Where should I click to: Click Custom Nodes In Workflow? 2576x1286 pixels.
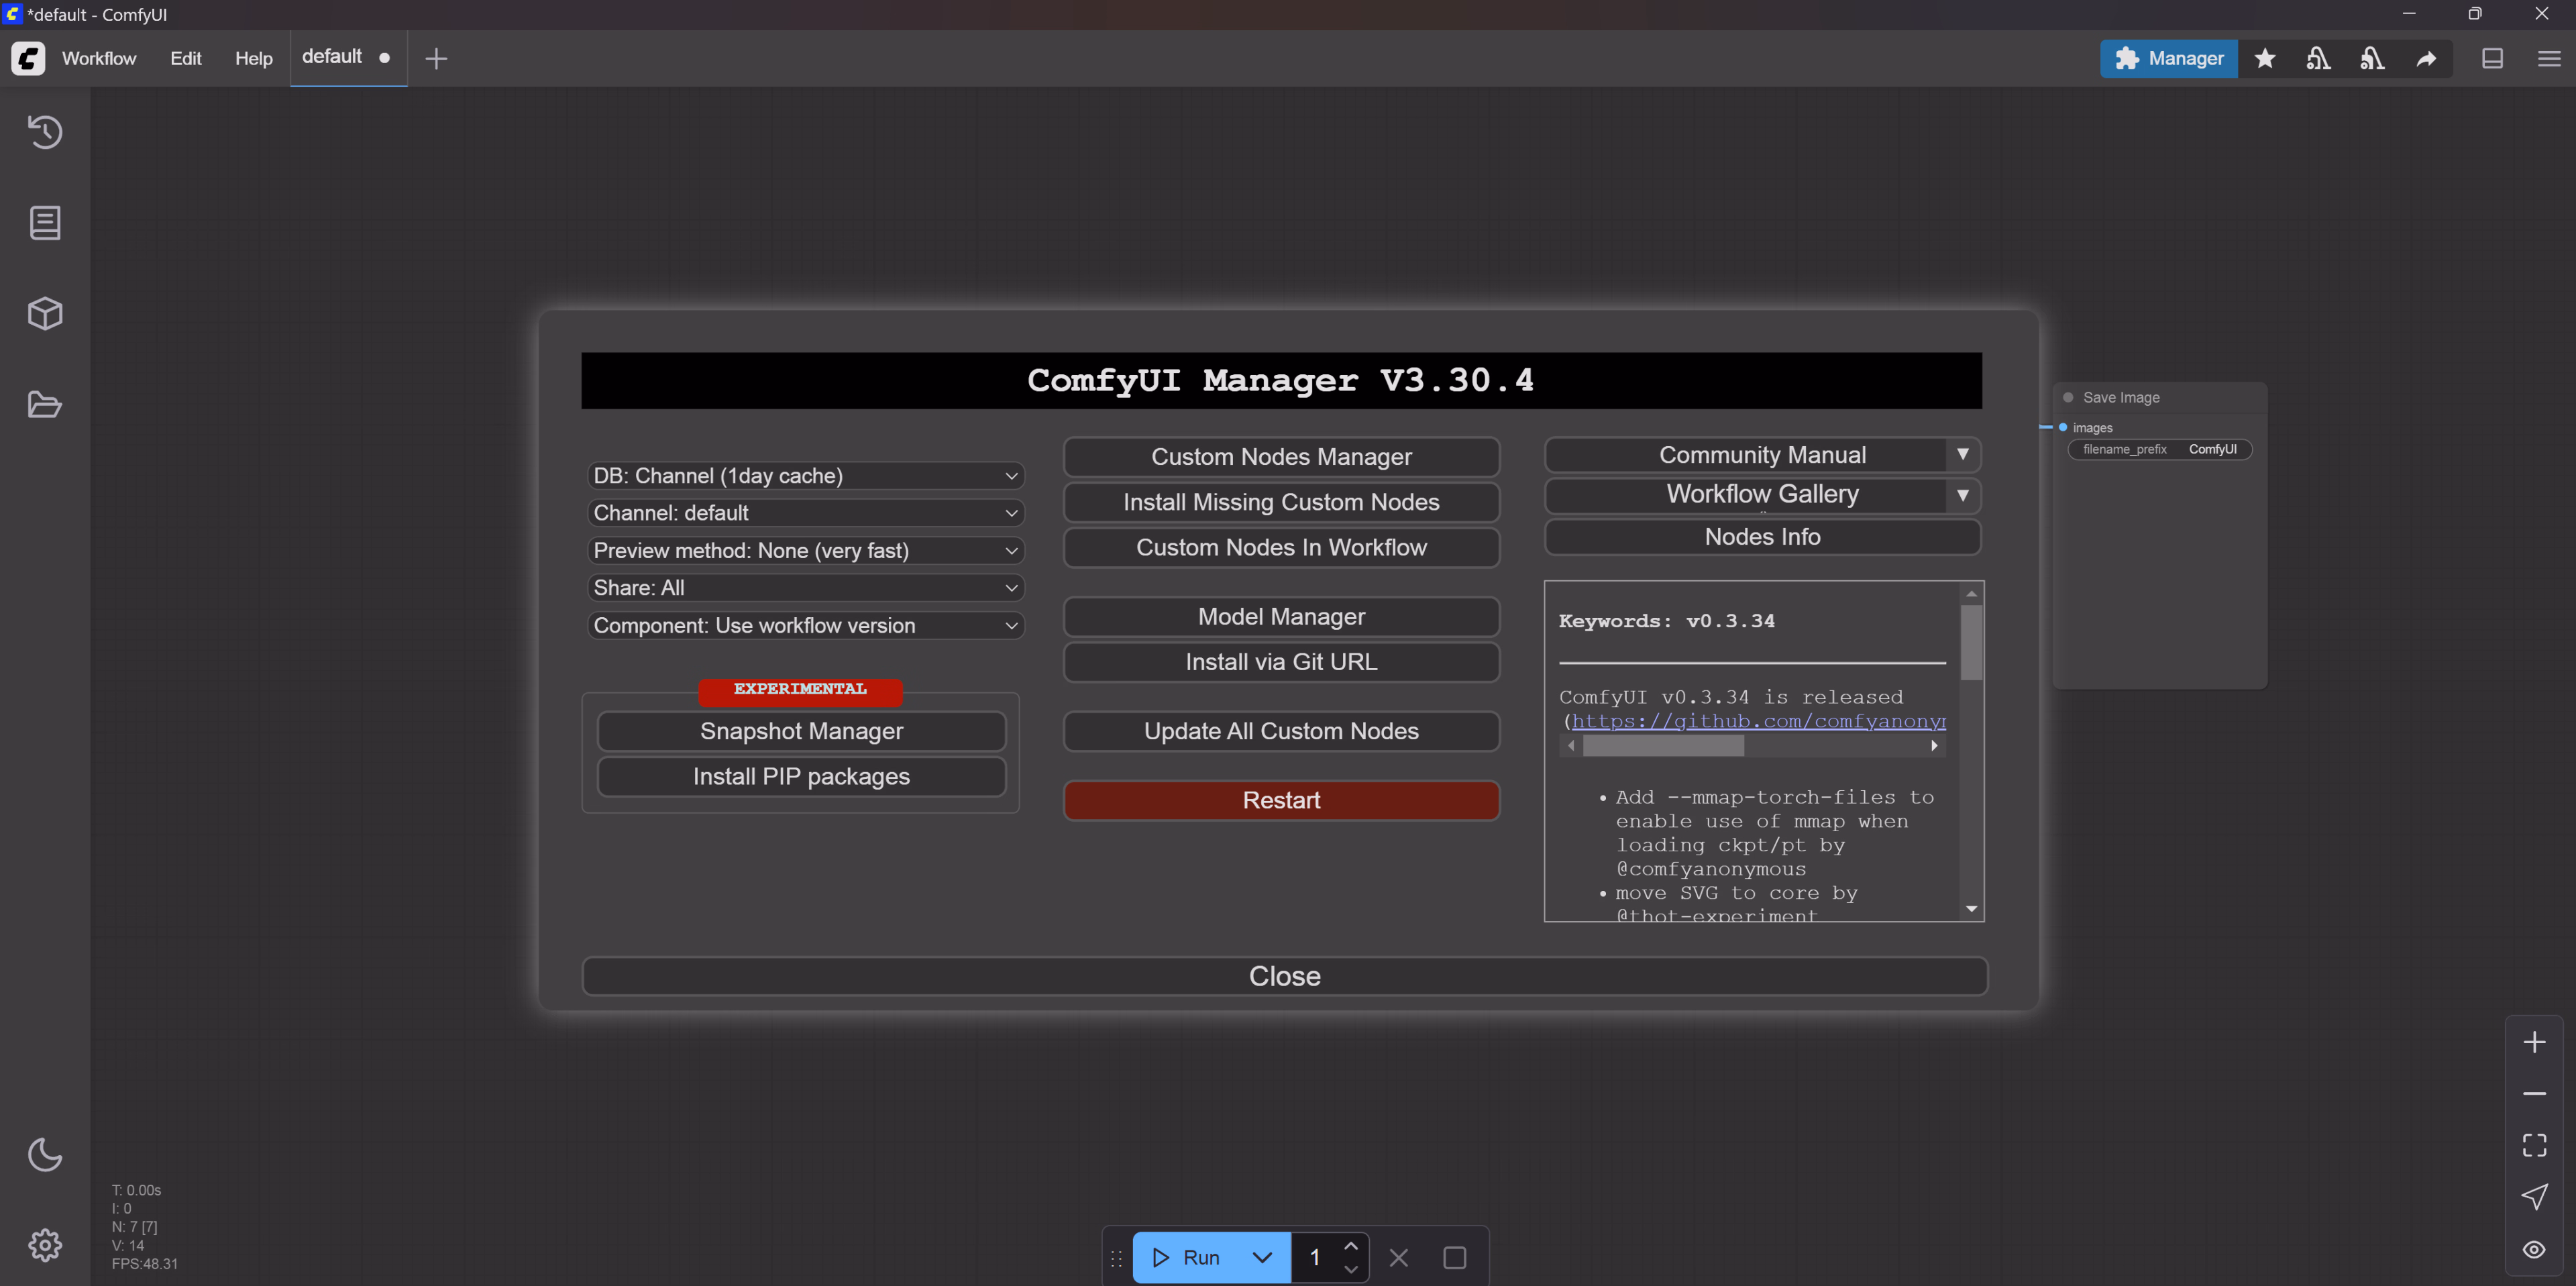click(1281, 547)
